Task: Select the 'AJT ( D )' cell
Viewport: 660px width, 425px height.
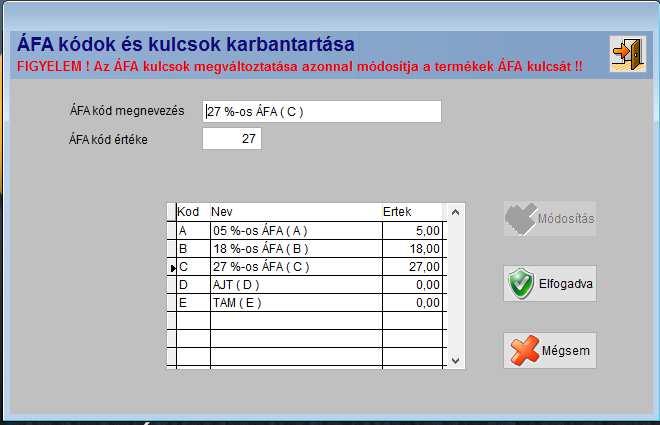Action: click(296, 285)
